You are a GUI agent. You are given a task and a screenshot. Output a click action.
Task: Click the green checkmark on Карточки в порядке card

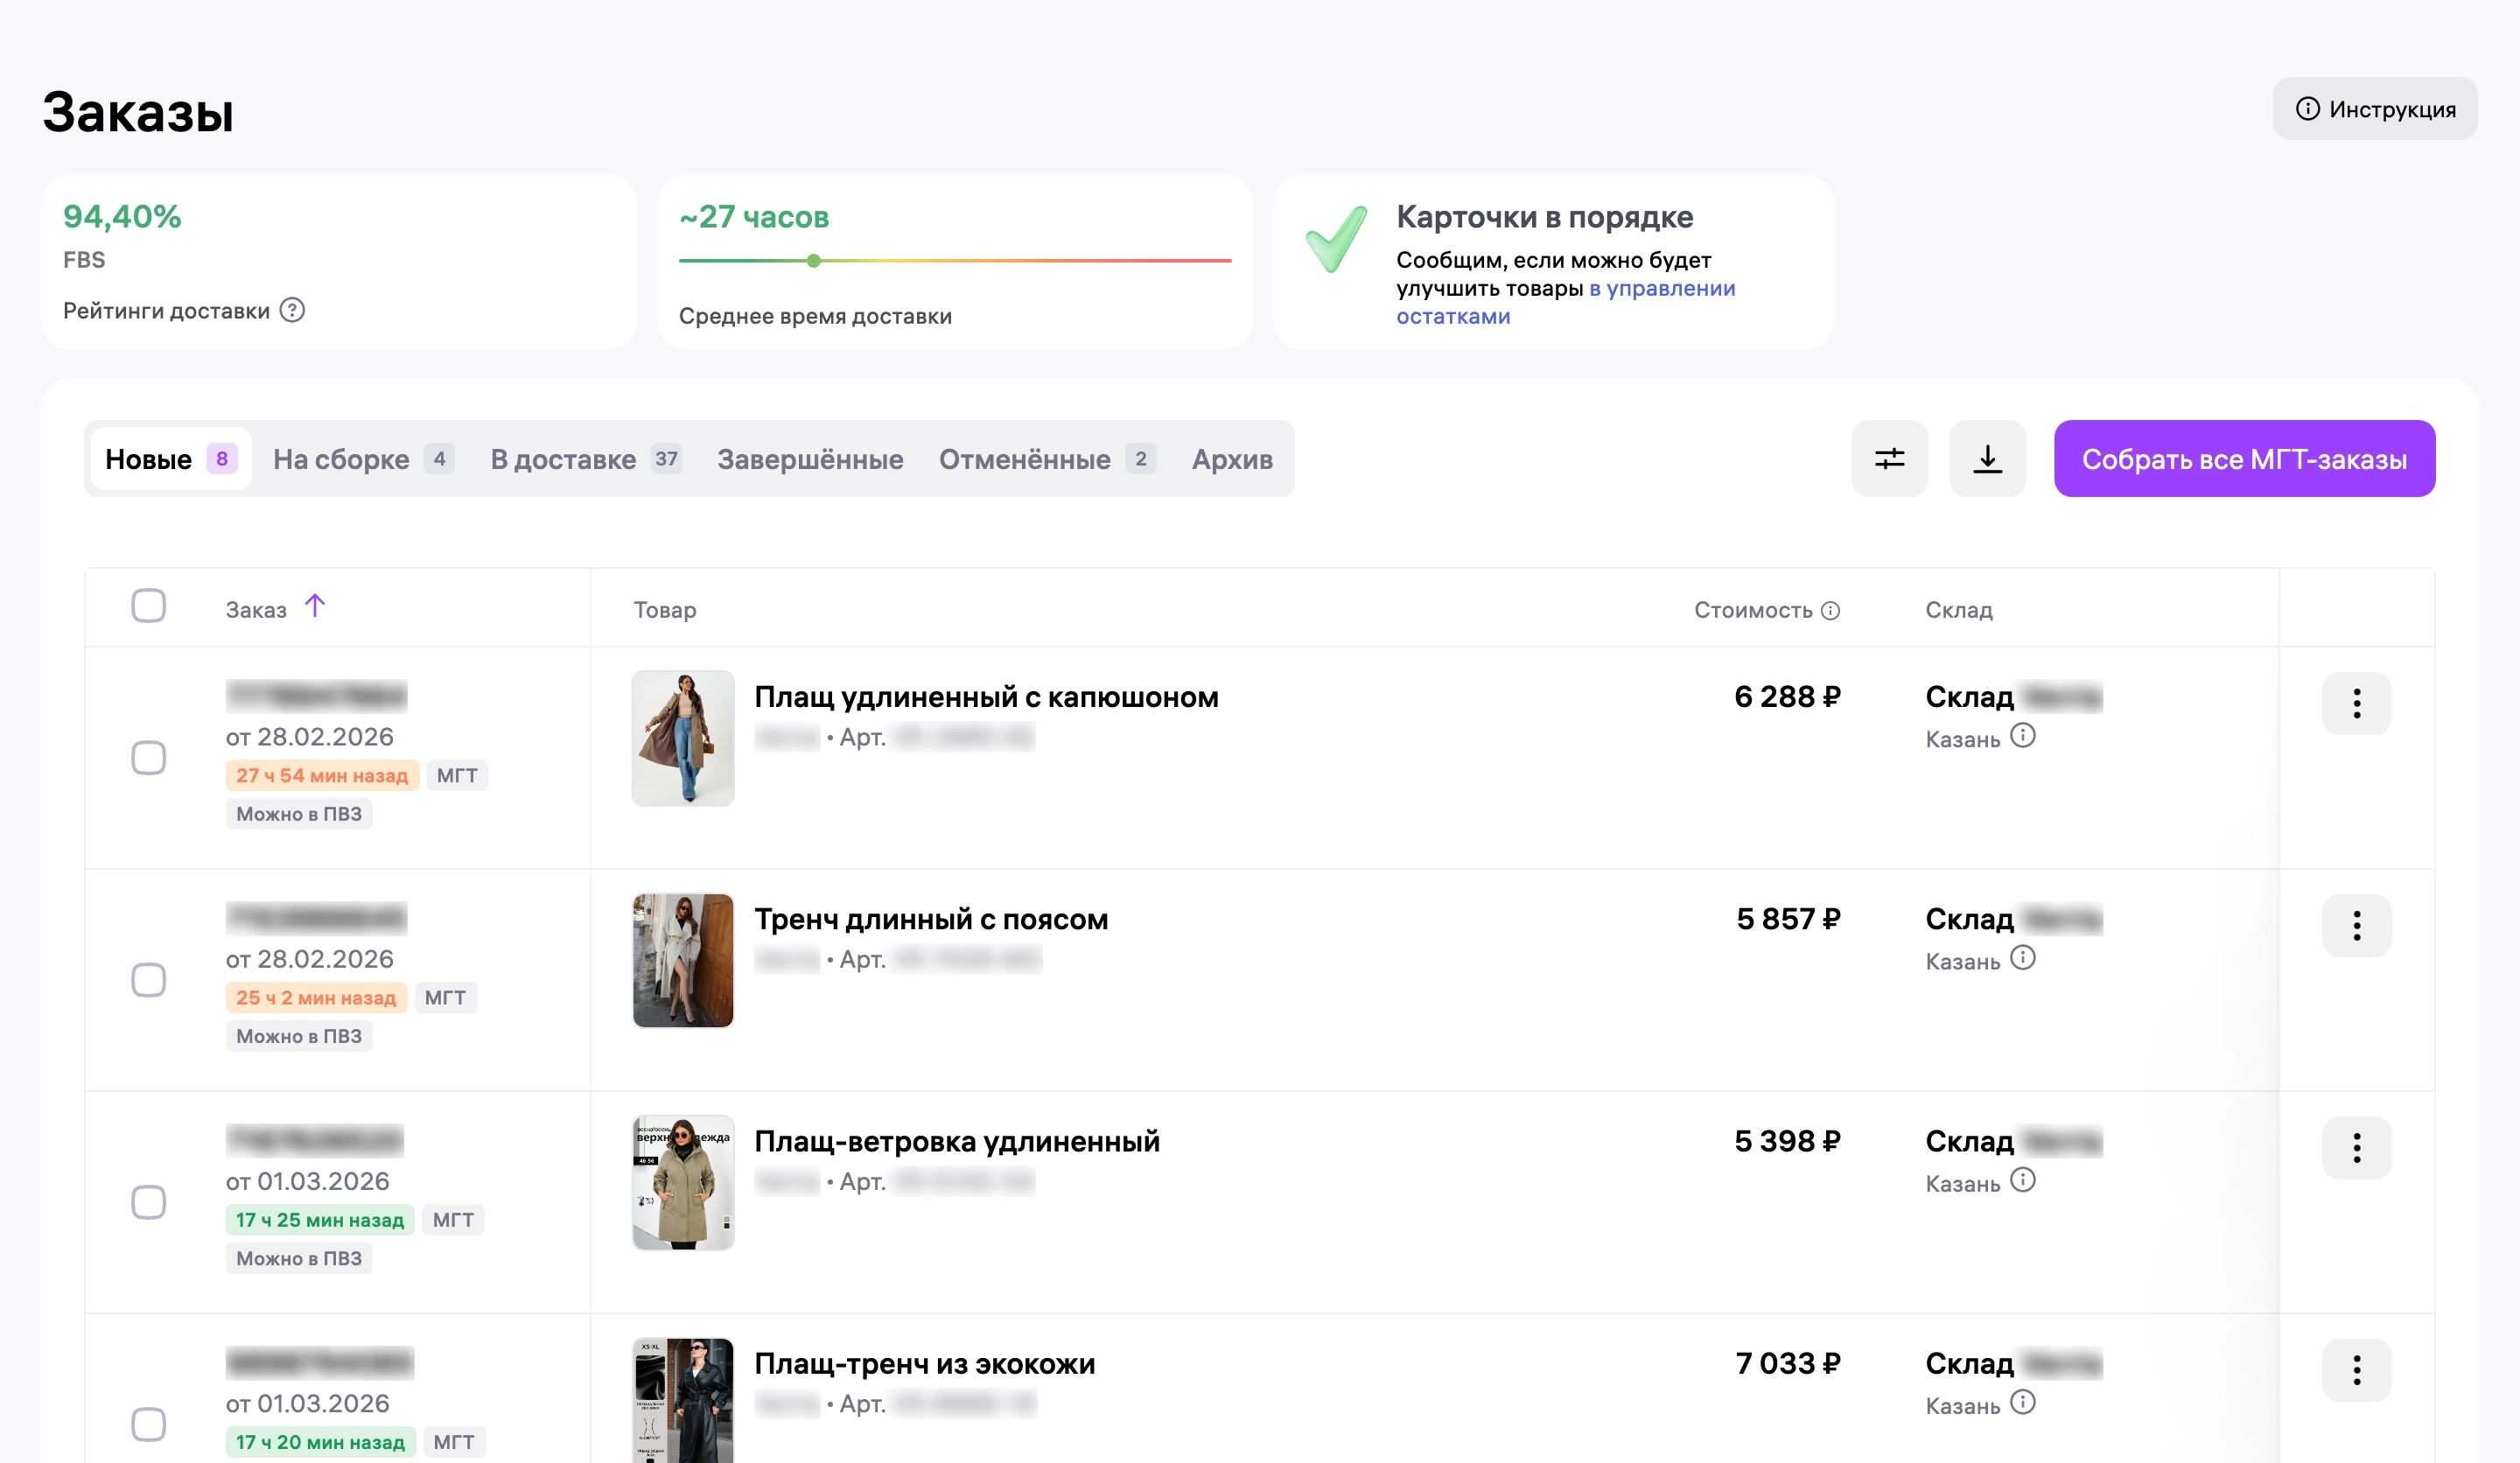pyautogui.click(x=1337, y=238)
